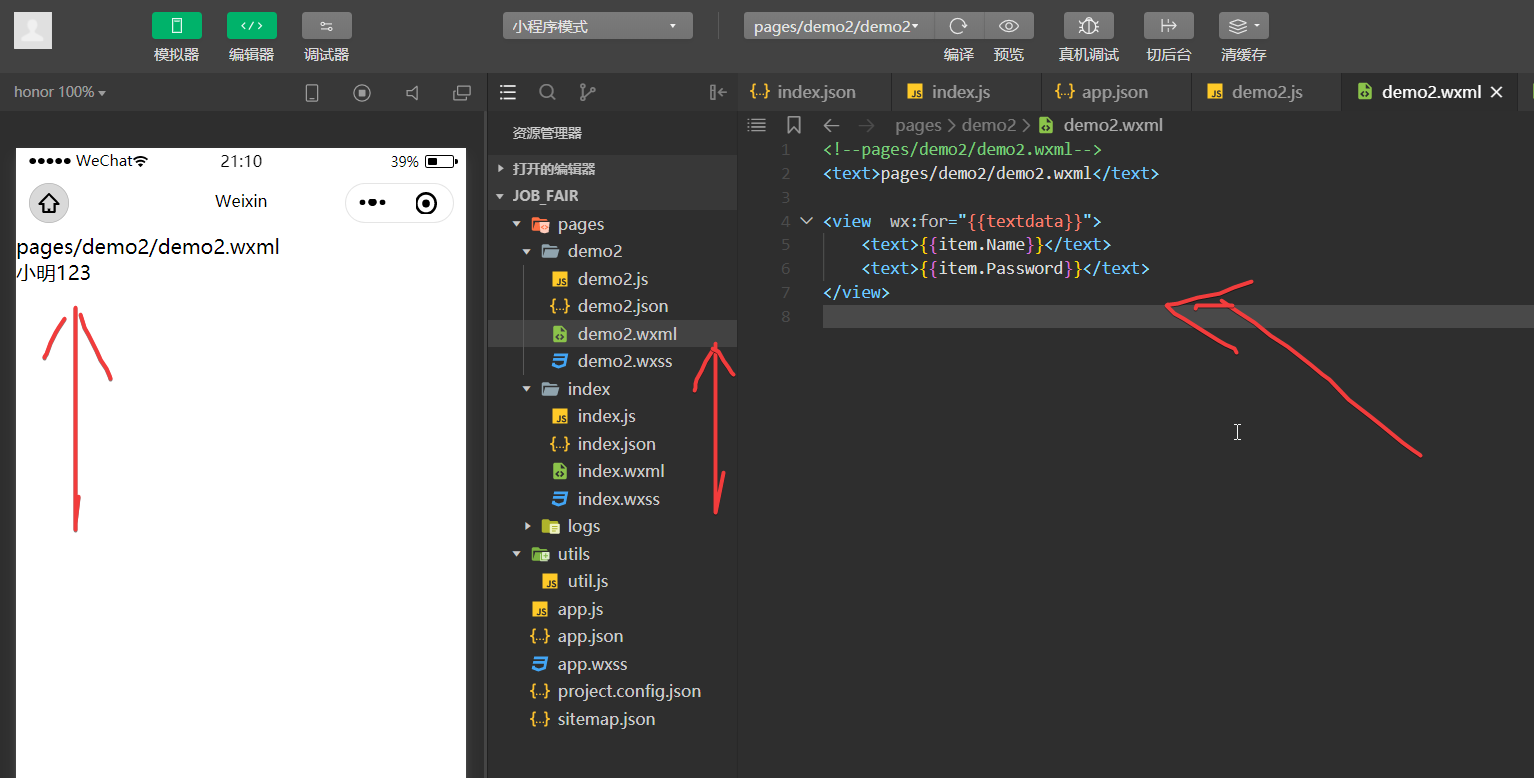The image size is (1534, 778).
Task: Open the source control branch icon
Action: (x=587, y=92)
